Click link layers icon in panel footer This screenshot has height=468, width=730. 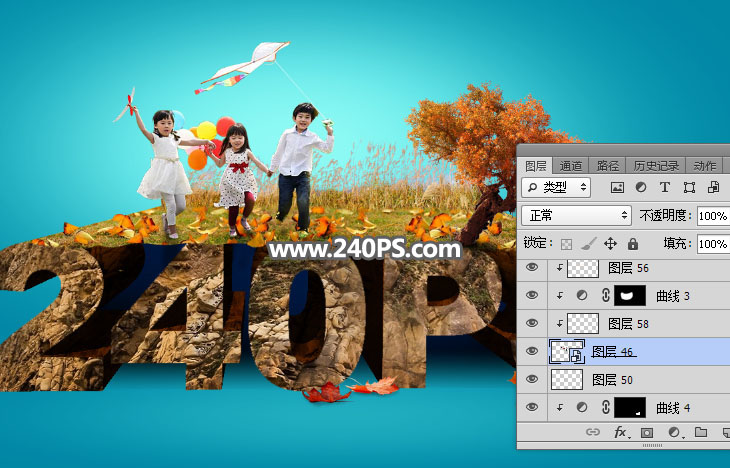coord(593,432)
